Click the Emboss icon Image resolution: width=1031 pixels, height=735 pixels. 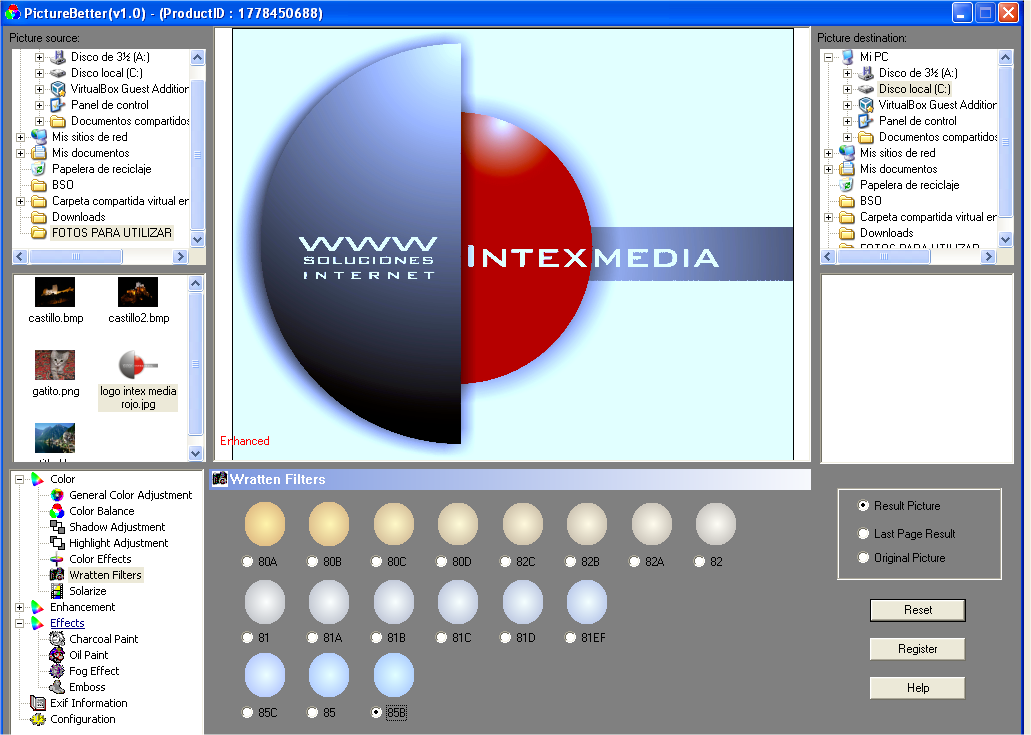pyautogui.click(x=57, y=686)
